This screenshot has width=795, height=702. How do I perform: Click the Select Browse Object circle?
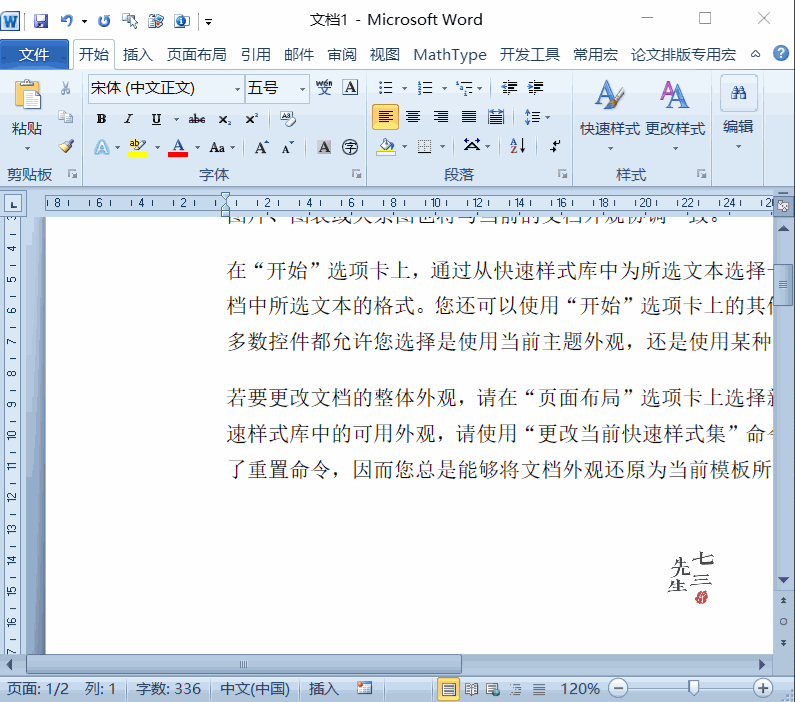(783, 621)
